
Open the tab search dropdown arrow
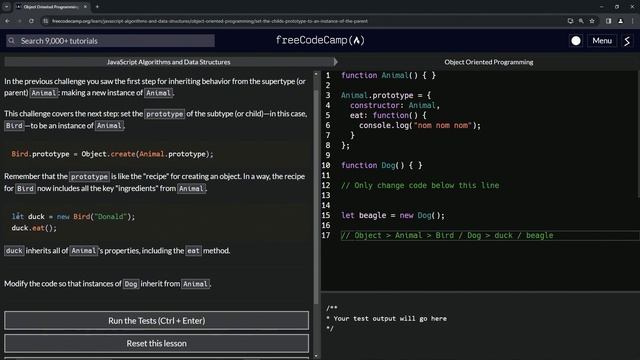pyautogui.click(x=7, y=7)
